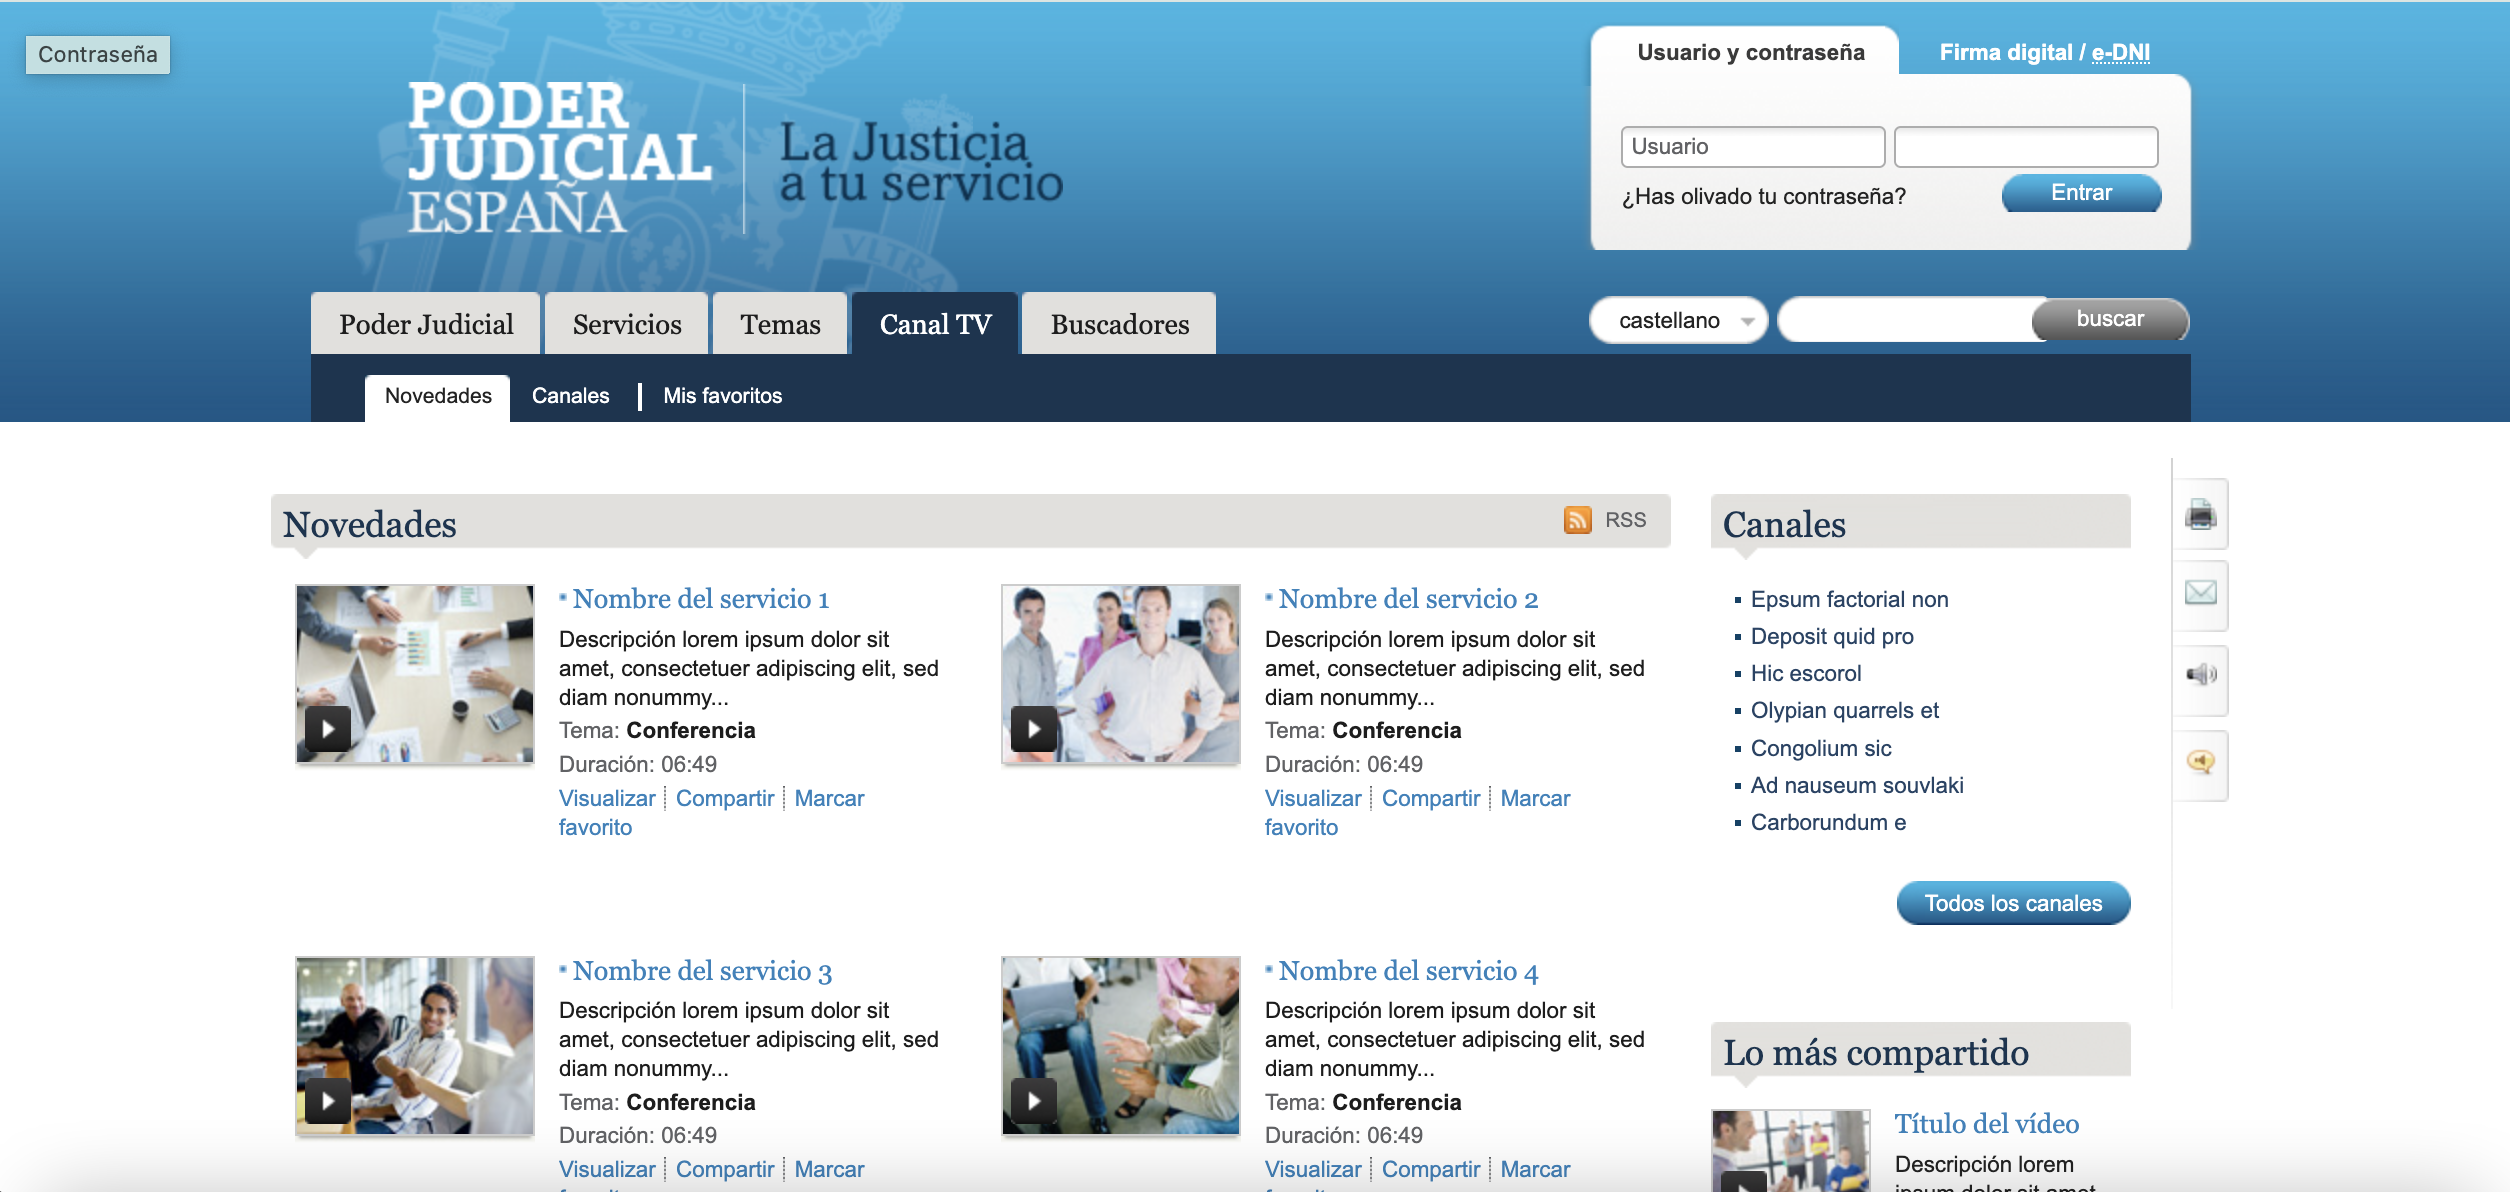Image resolution: width=2510 pixels, height=1192 pixels.
Task: Play video for Nombre del servicio 3
Action: pos(328,1101)
